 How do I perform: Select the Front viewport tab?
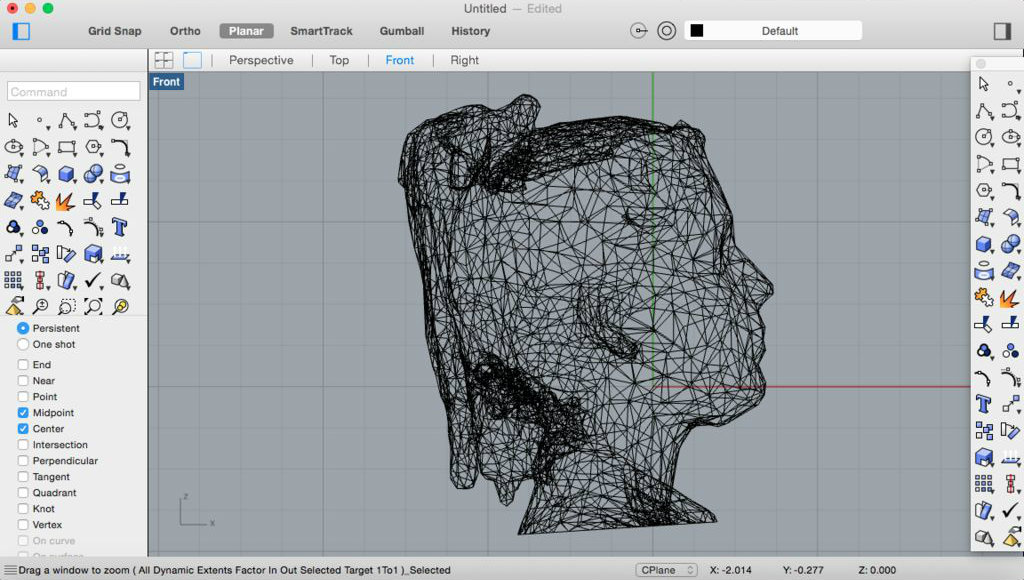point(400,60)
